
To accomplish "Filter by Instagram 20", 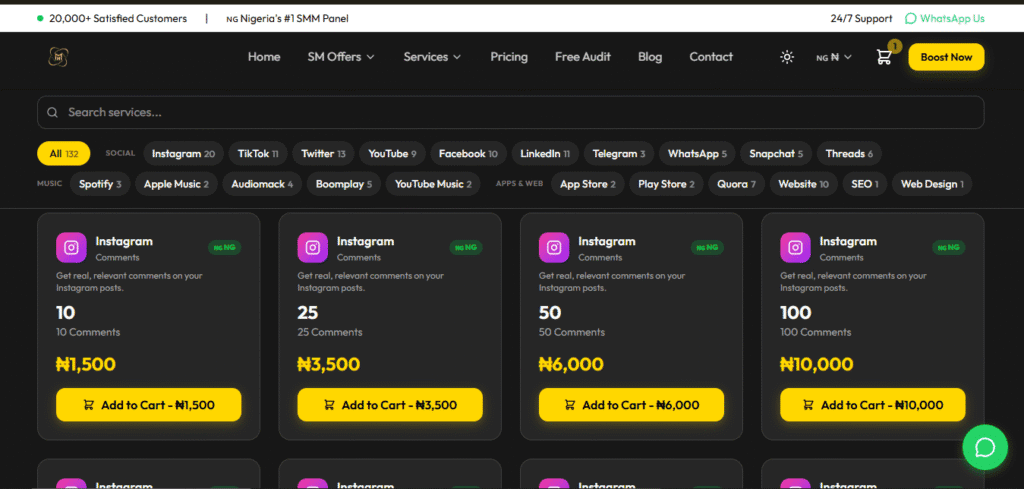I will click(184, 153).
